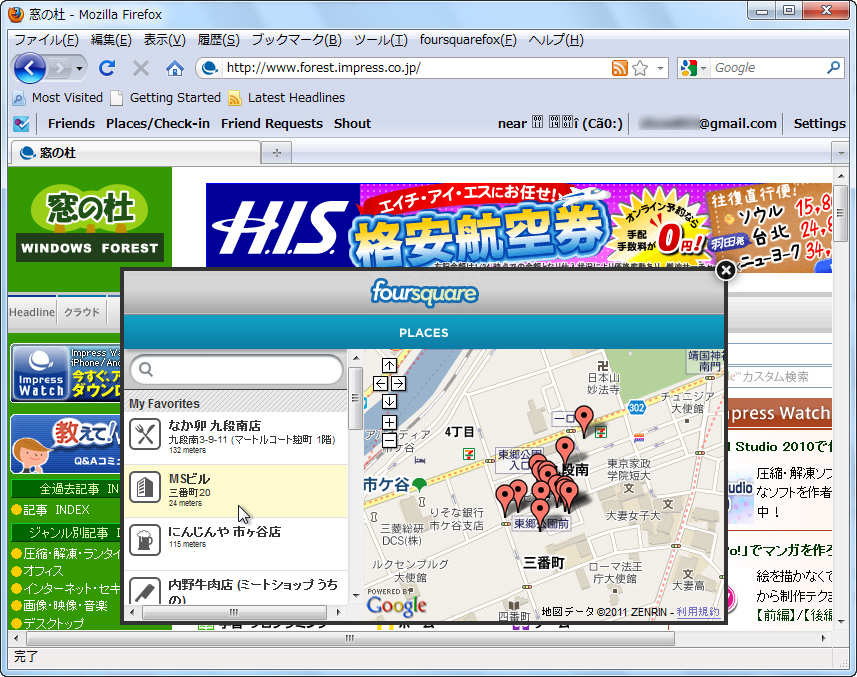The image size is (857, 677).
Task: Click the back navigation arrow
Action: click(x=30, y=67)
